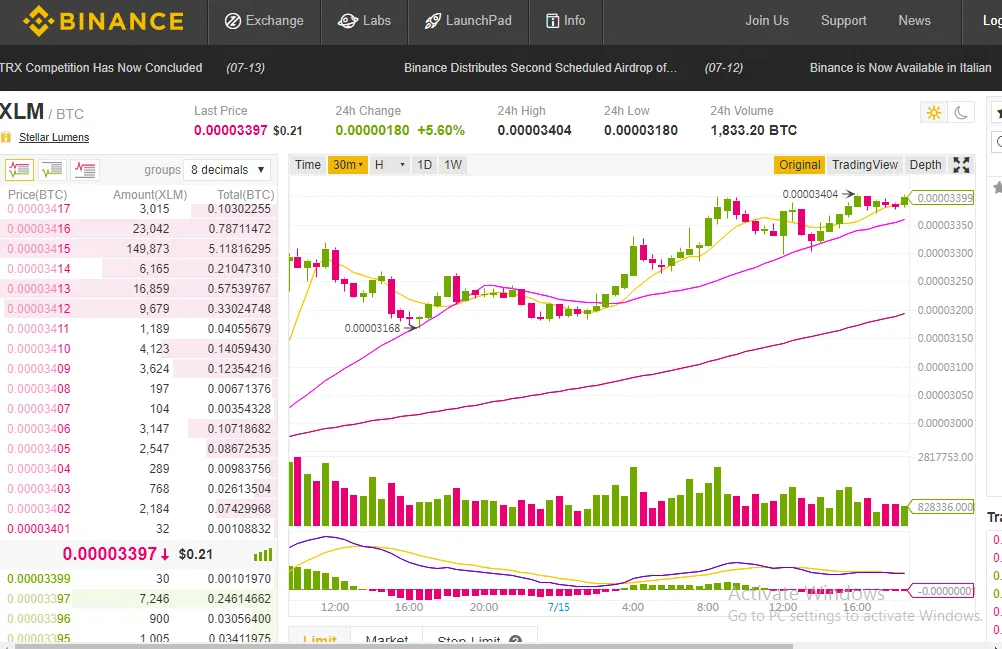Click total 0.78711472 in order book

tap(240, 229)
